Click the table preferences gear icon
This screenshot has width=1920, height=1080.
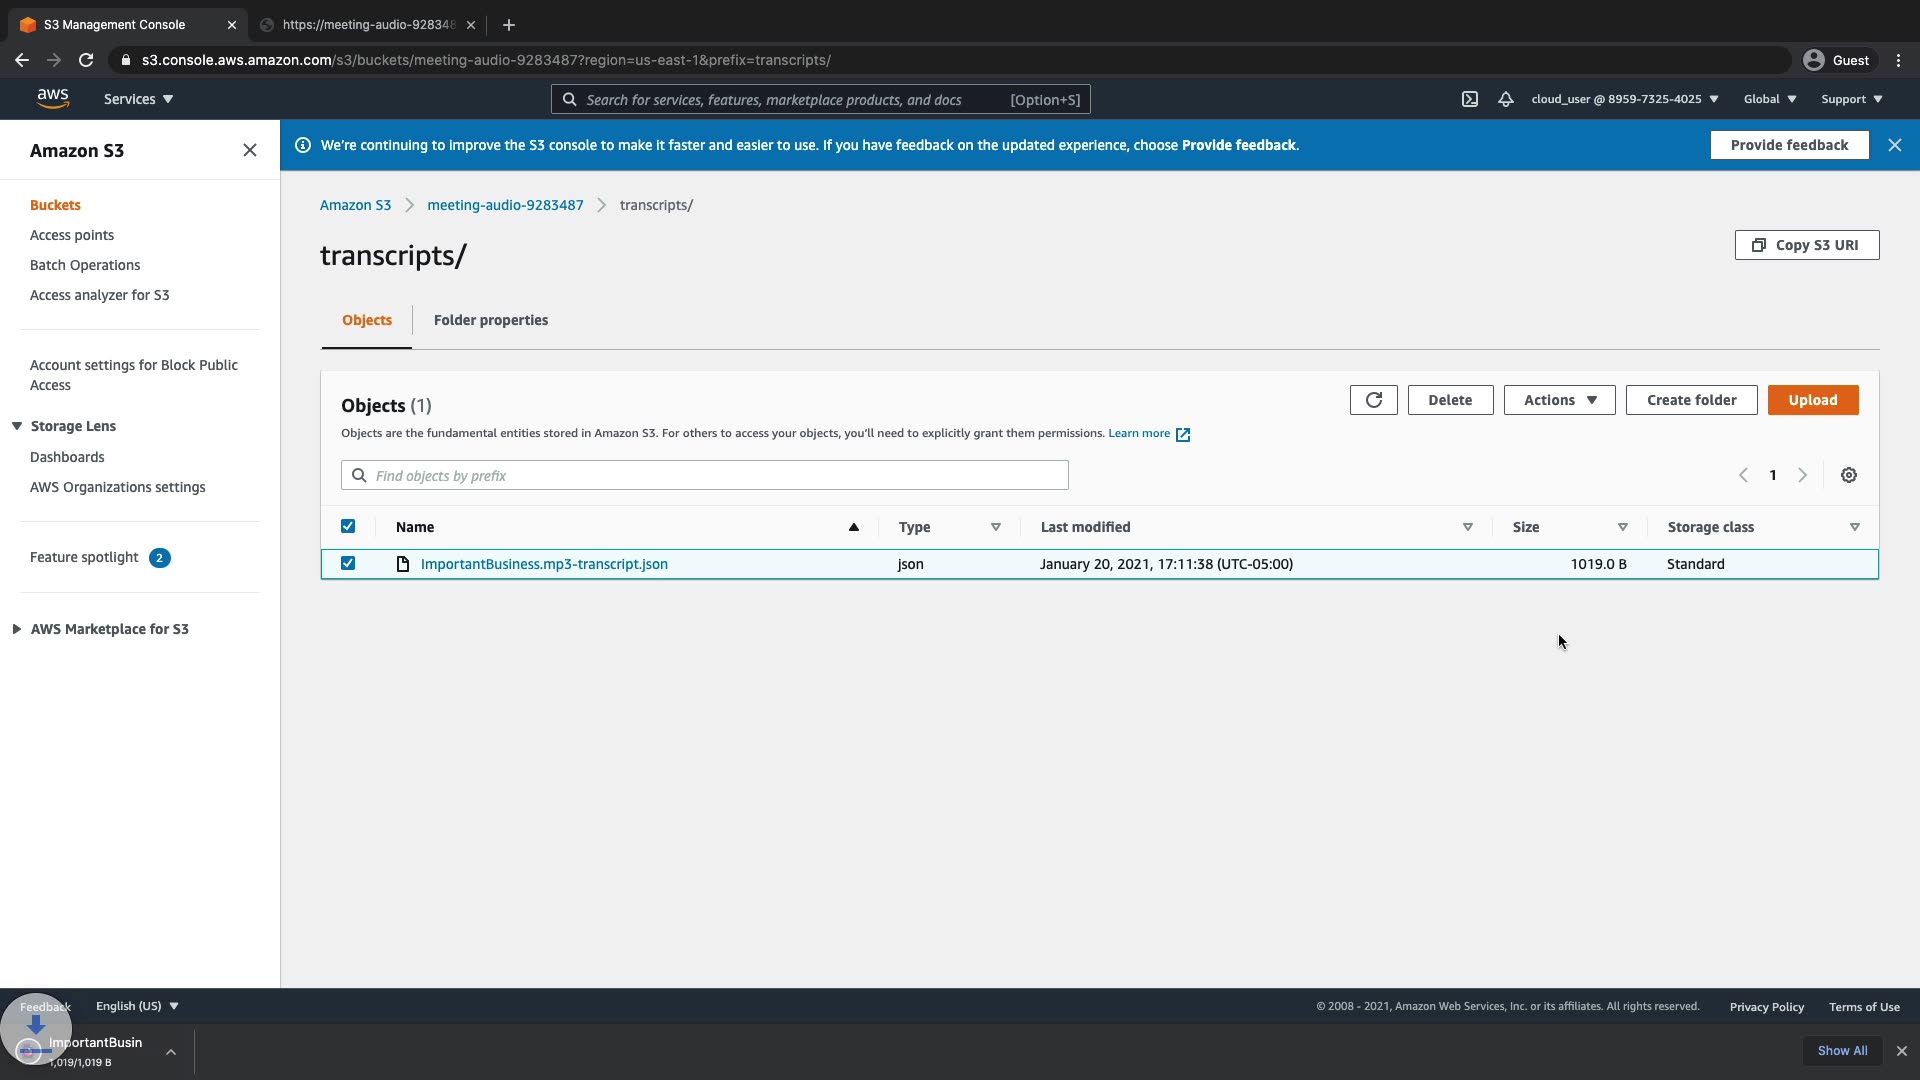click(1848, 475)
